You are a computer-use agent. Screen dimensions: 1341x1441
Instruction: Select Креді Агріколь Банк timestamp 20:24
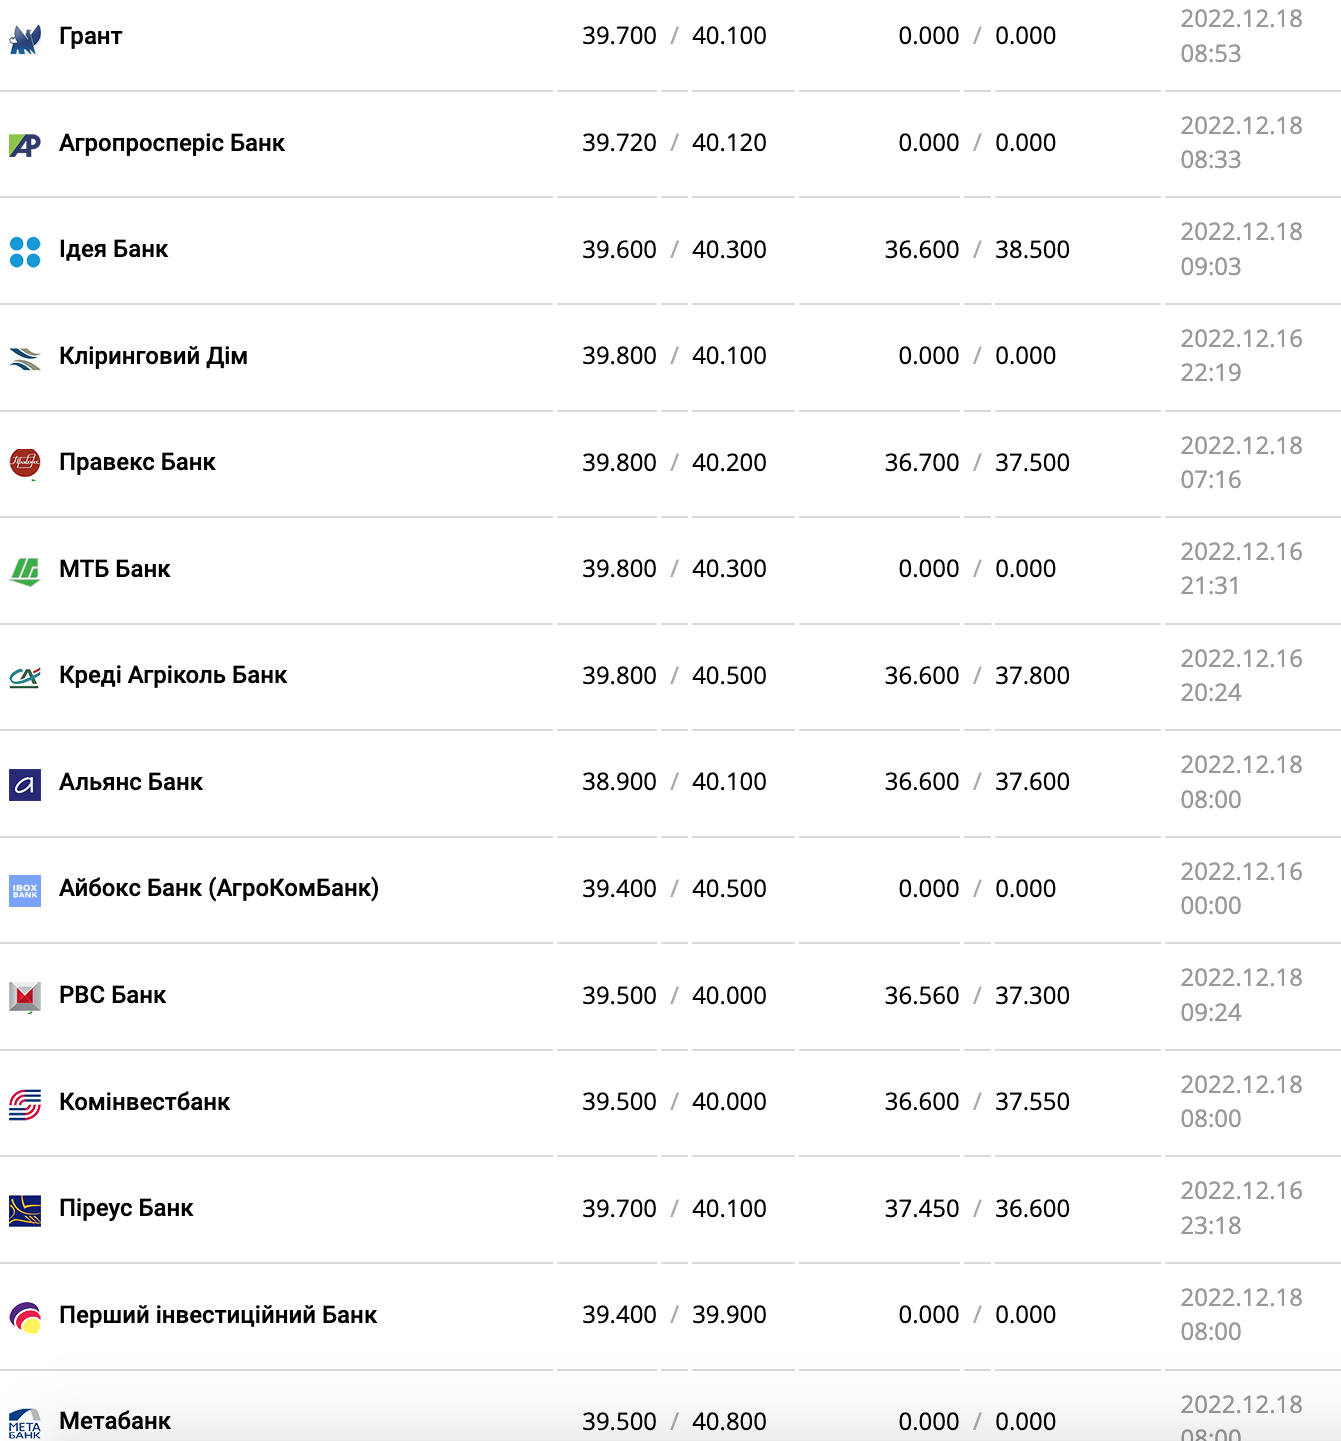(x=1211, y=692)
